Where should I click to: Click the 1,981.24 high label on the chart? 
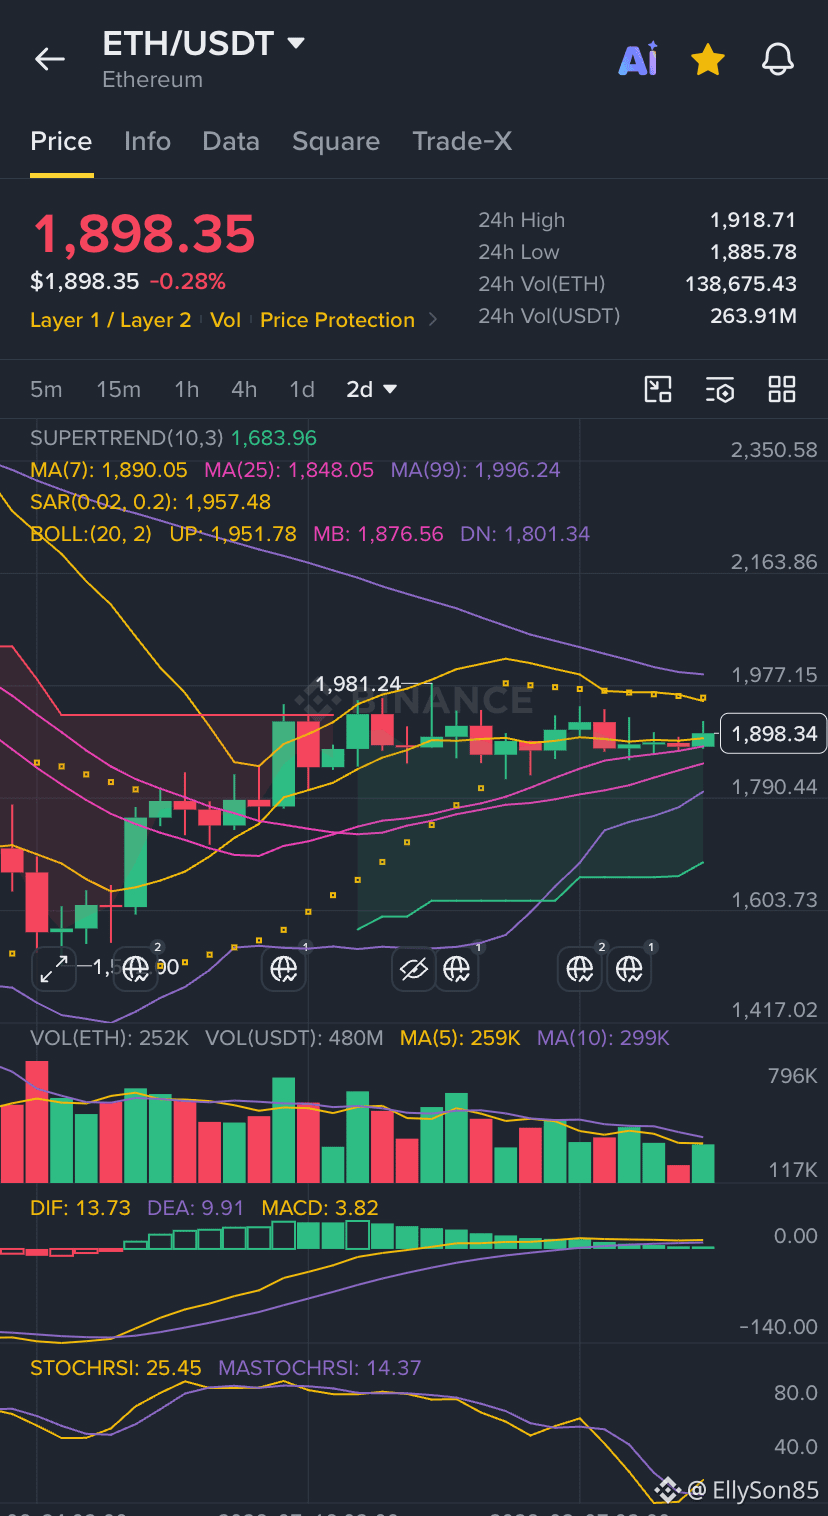(358, 684)
